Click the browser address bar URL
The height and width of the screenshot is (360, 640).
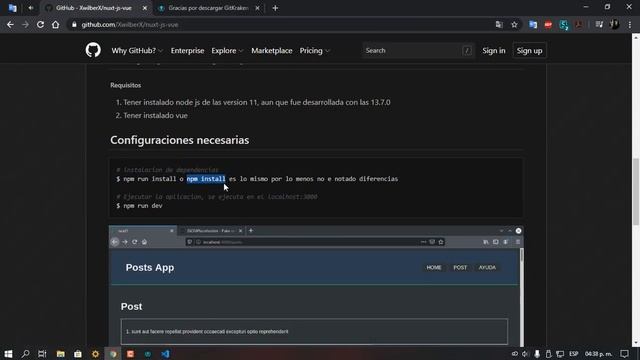pyautogui.click(x=130, y=24)
